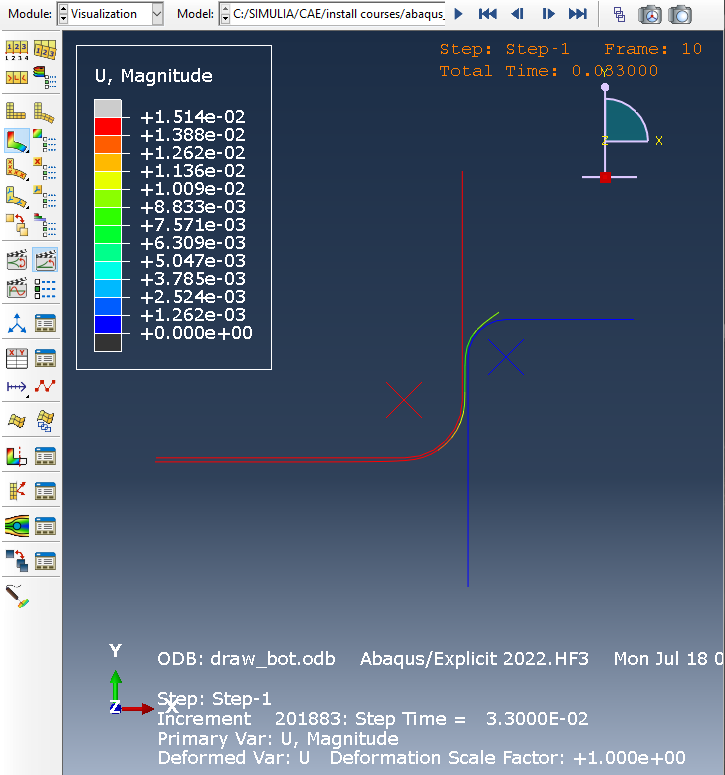Open Free Body Cut Manager
This screenshot has width=725, height=775.
click(45, 491)
